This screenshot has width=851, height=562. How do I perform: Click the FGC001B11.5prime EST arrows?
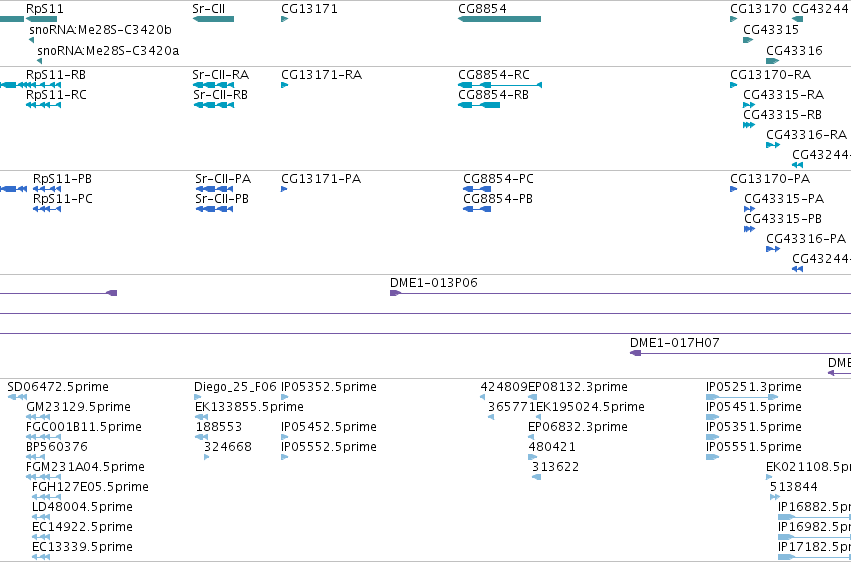43,437
